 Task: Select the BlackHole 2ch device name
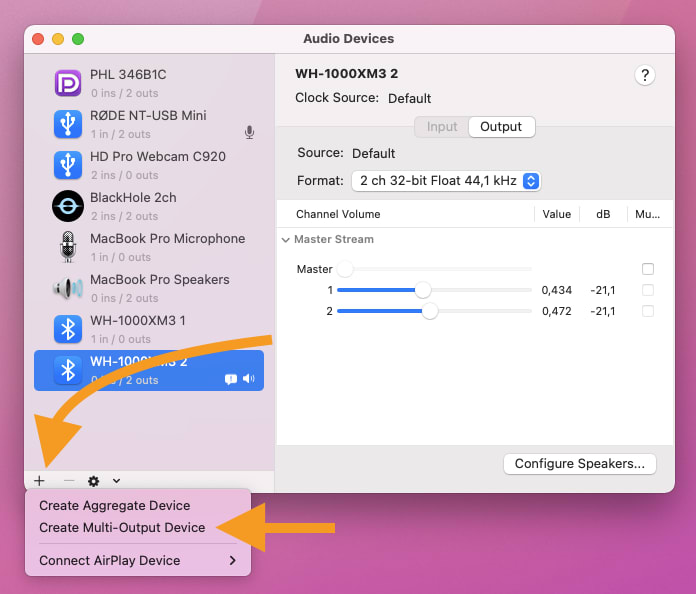point(133,198)
